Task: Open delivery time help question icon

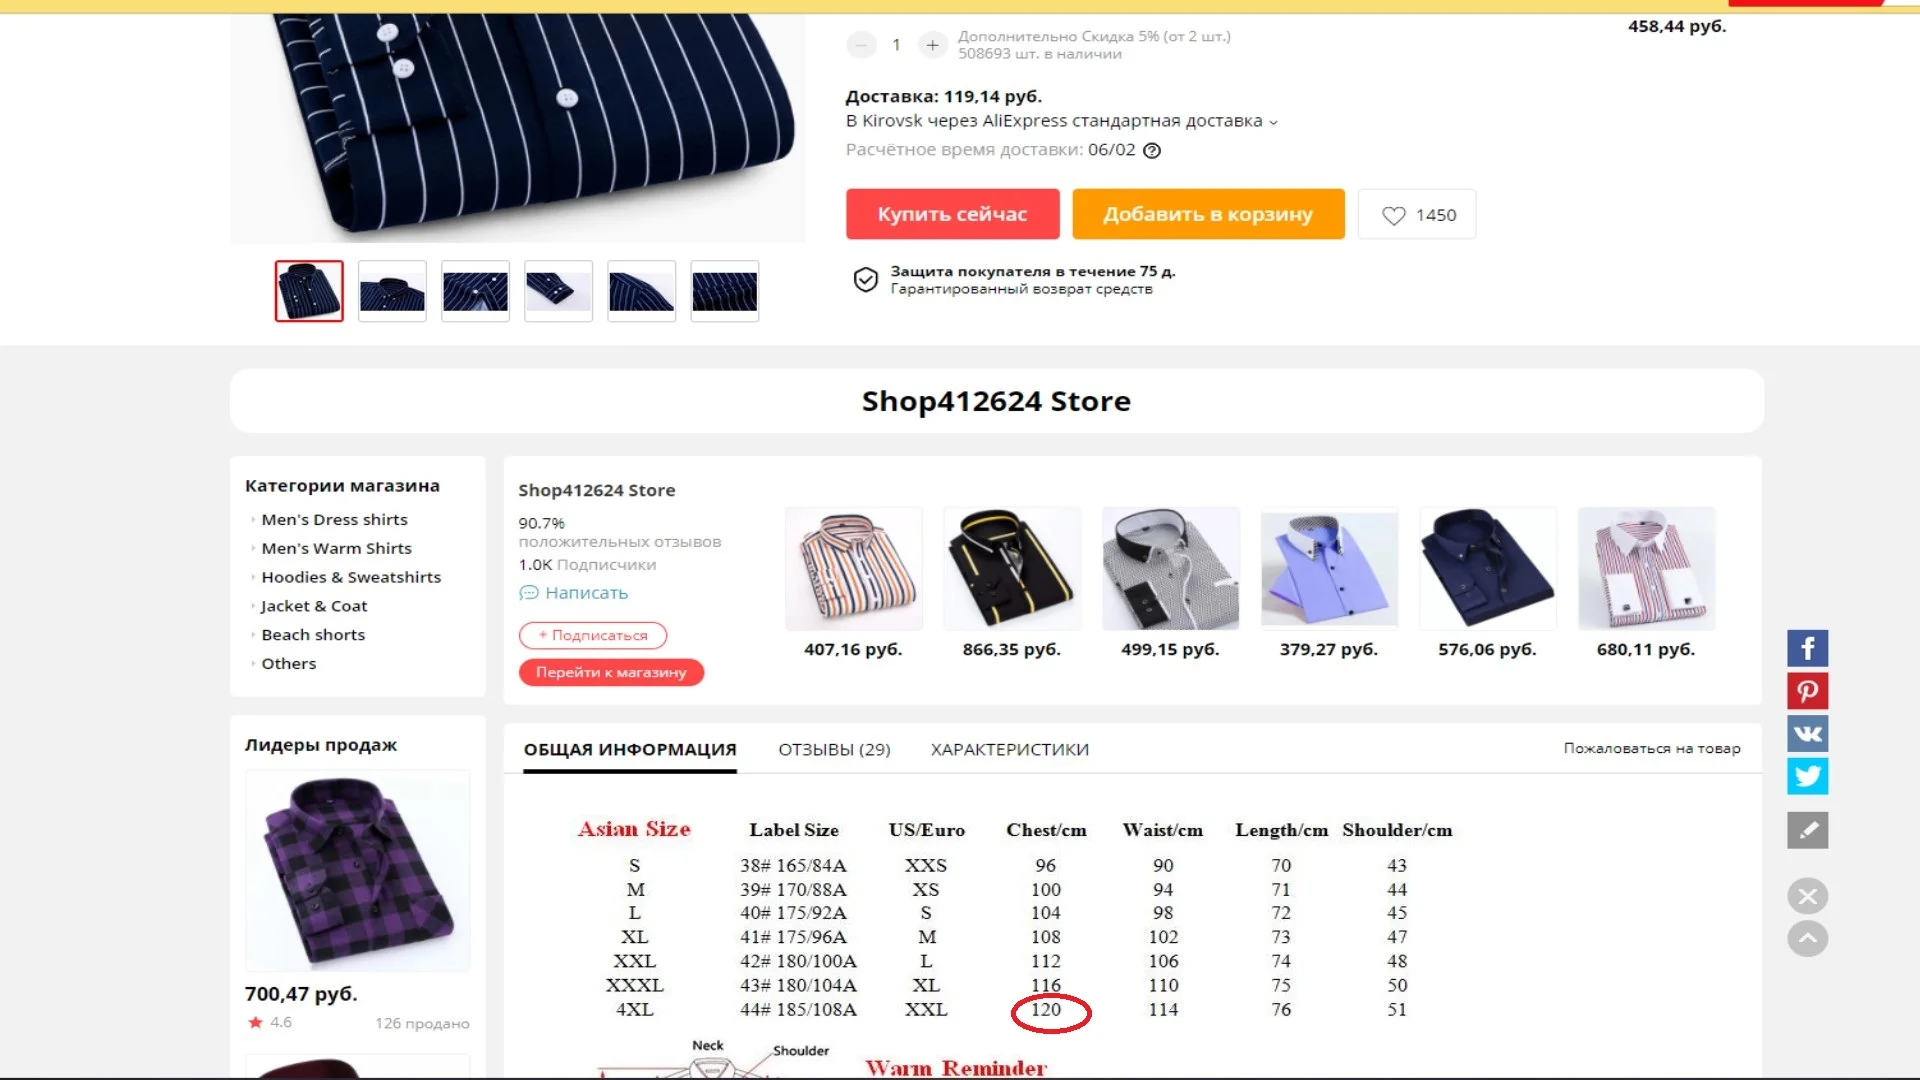Action: pos(1152,151)
